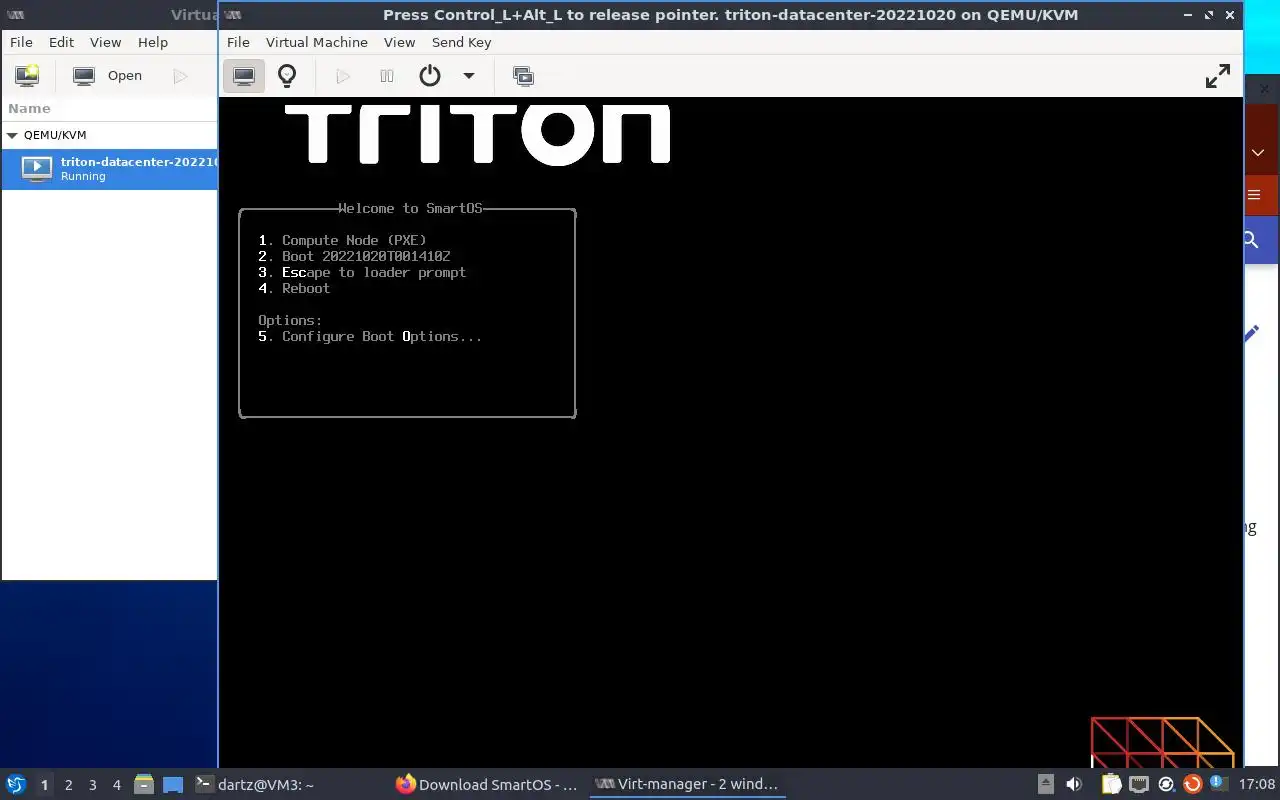Click the orange update notifier tray icon
The image size is (1280, 800).
click(1192, 785)
